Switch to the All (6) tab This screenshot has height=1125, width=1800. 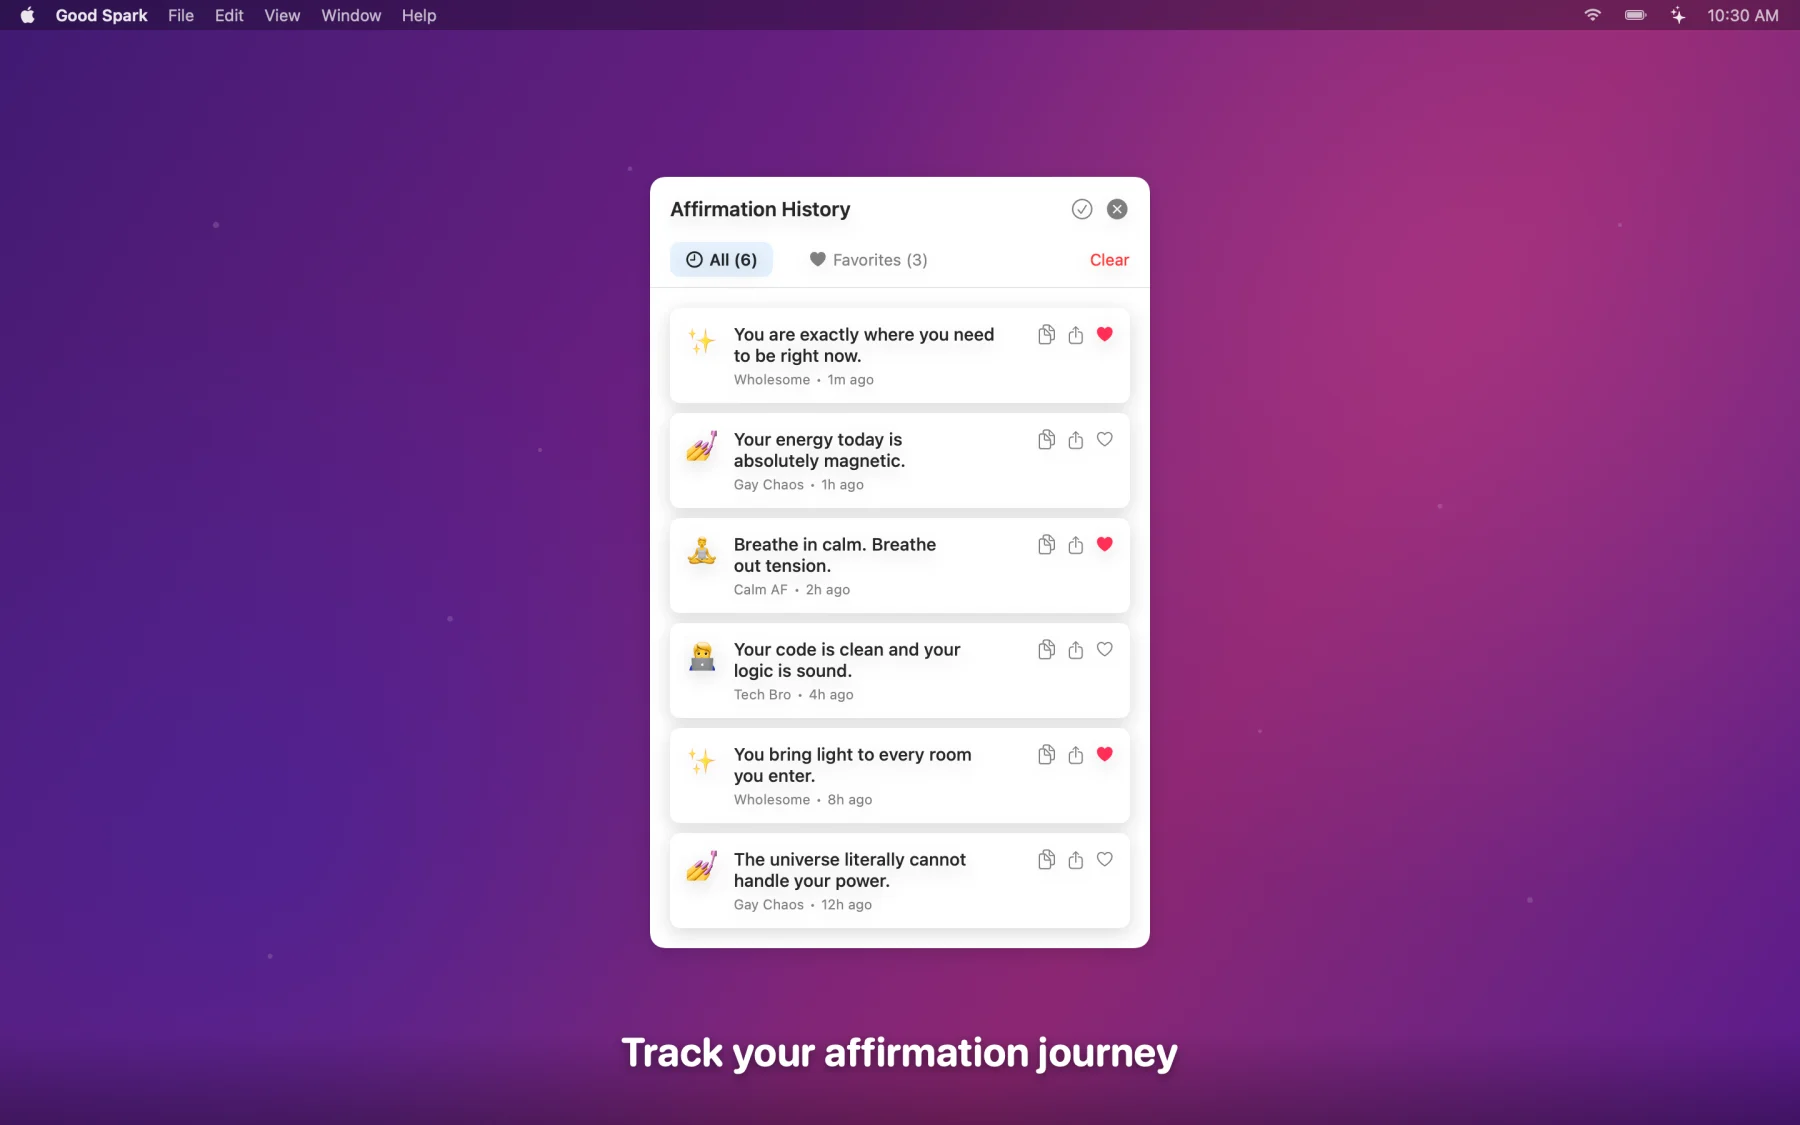[721, 260]
